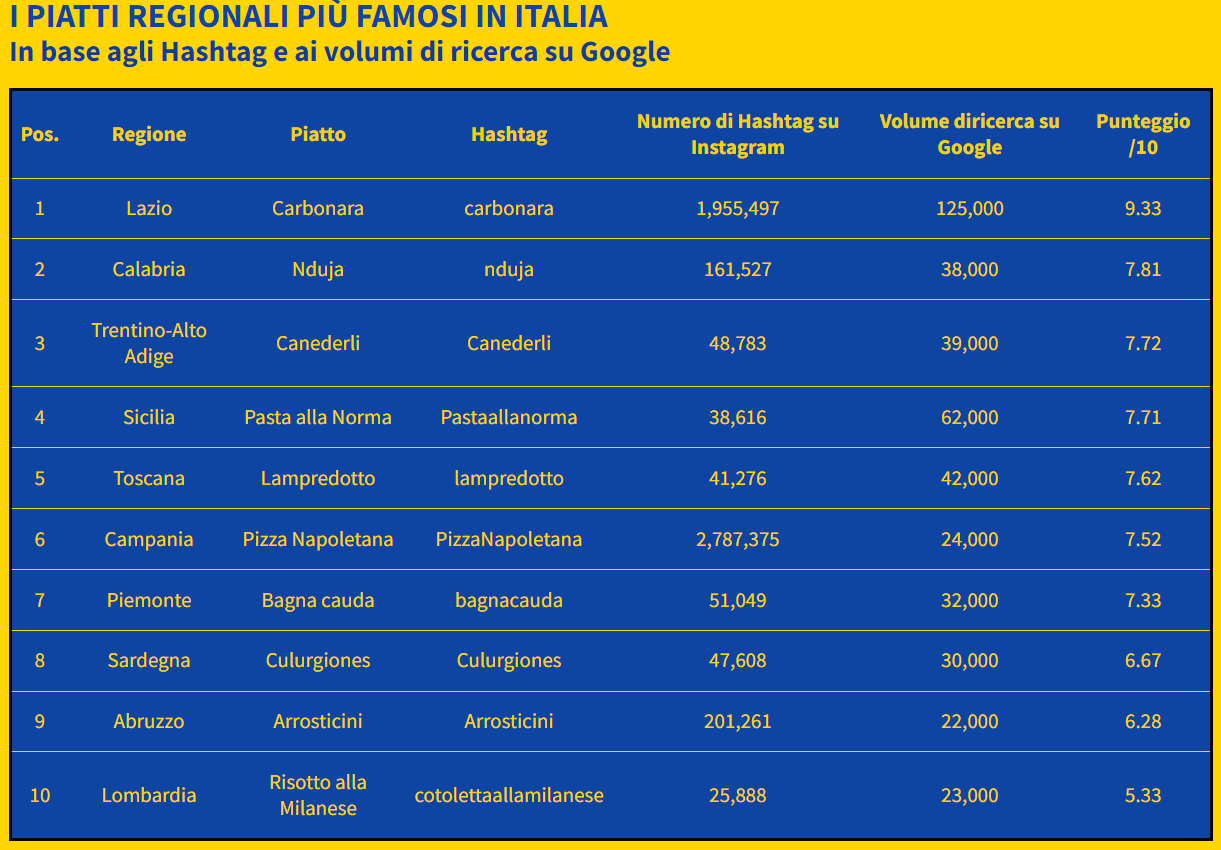
Task: Click the 'Pos.' column header
Action: point(40,134)
